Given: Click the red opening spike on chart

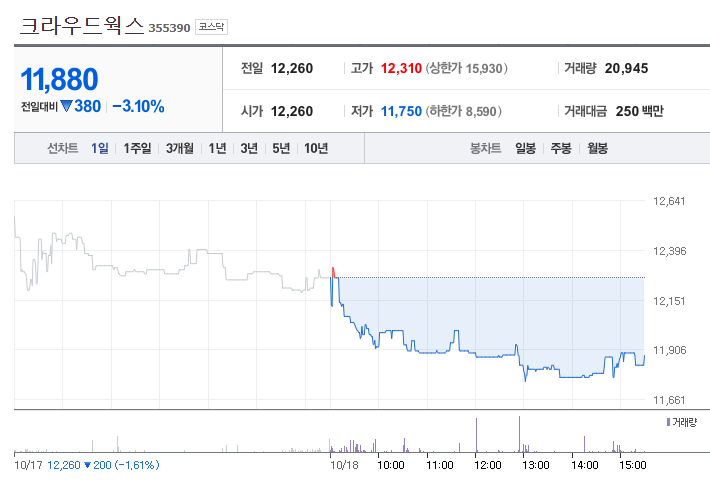Looking at the screenshot, I should [334, 273].
